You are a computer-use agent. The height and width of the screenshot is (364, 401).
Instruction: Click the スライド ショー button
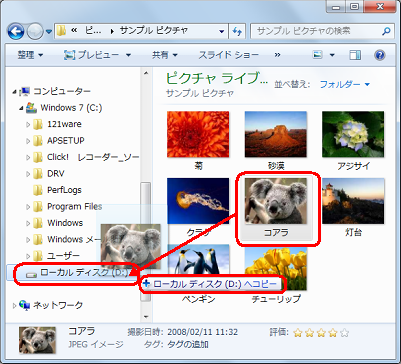(x=228, y=55)
